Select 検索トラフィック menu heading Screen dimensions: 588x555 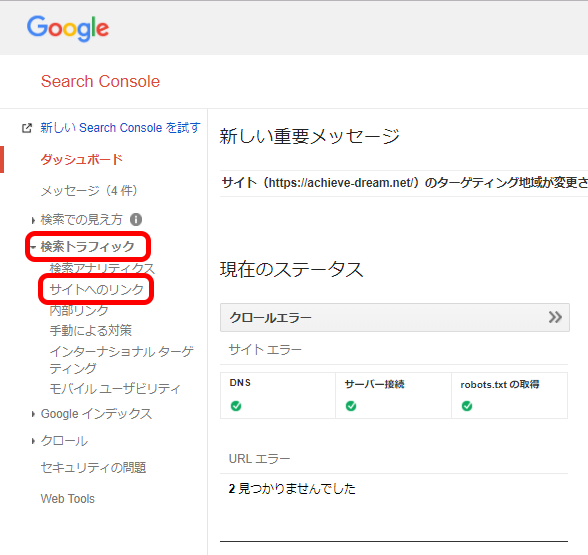87,246
